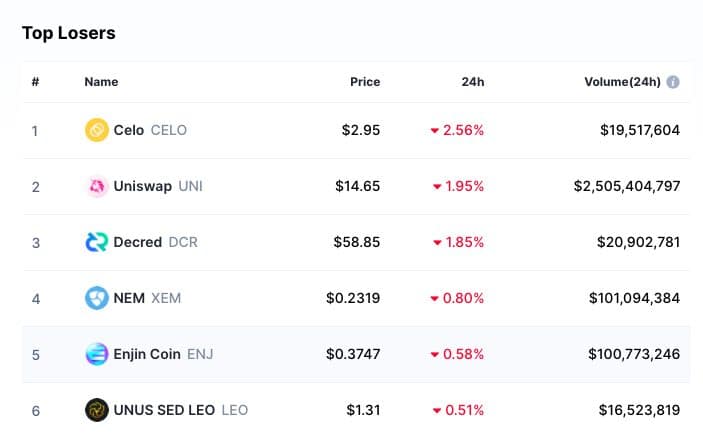This screenshot has height=436, width=703.
Task: Sort by the Volume(24h) column header
Action: [622, 82]
